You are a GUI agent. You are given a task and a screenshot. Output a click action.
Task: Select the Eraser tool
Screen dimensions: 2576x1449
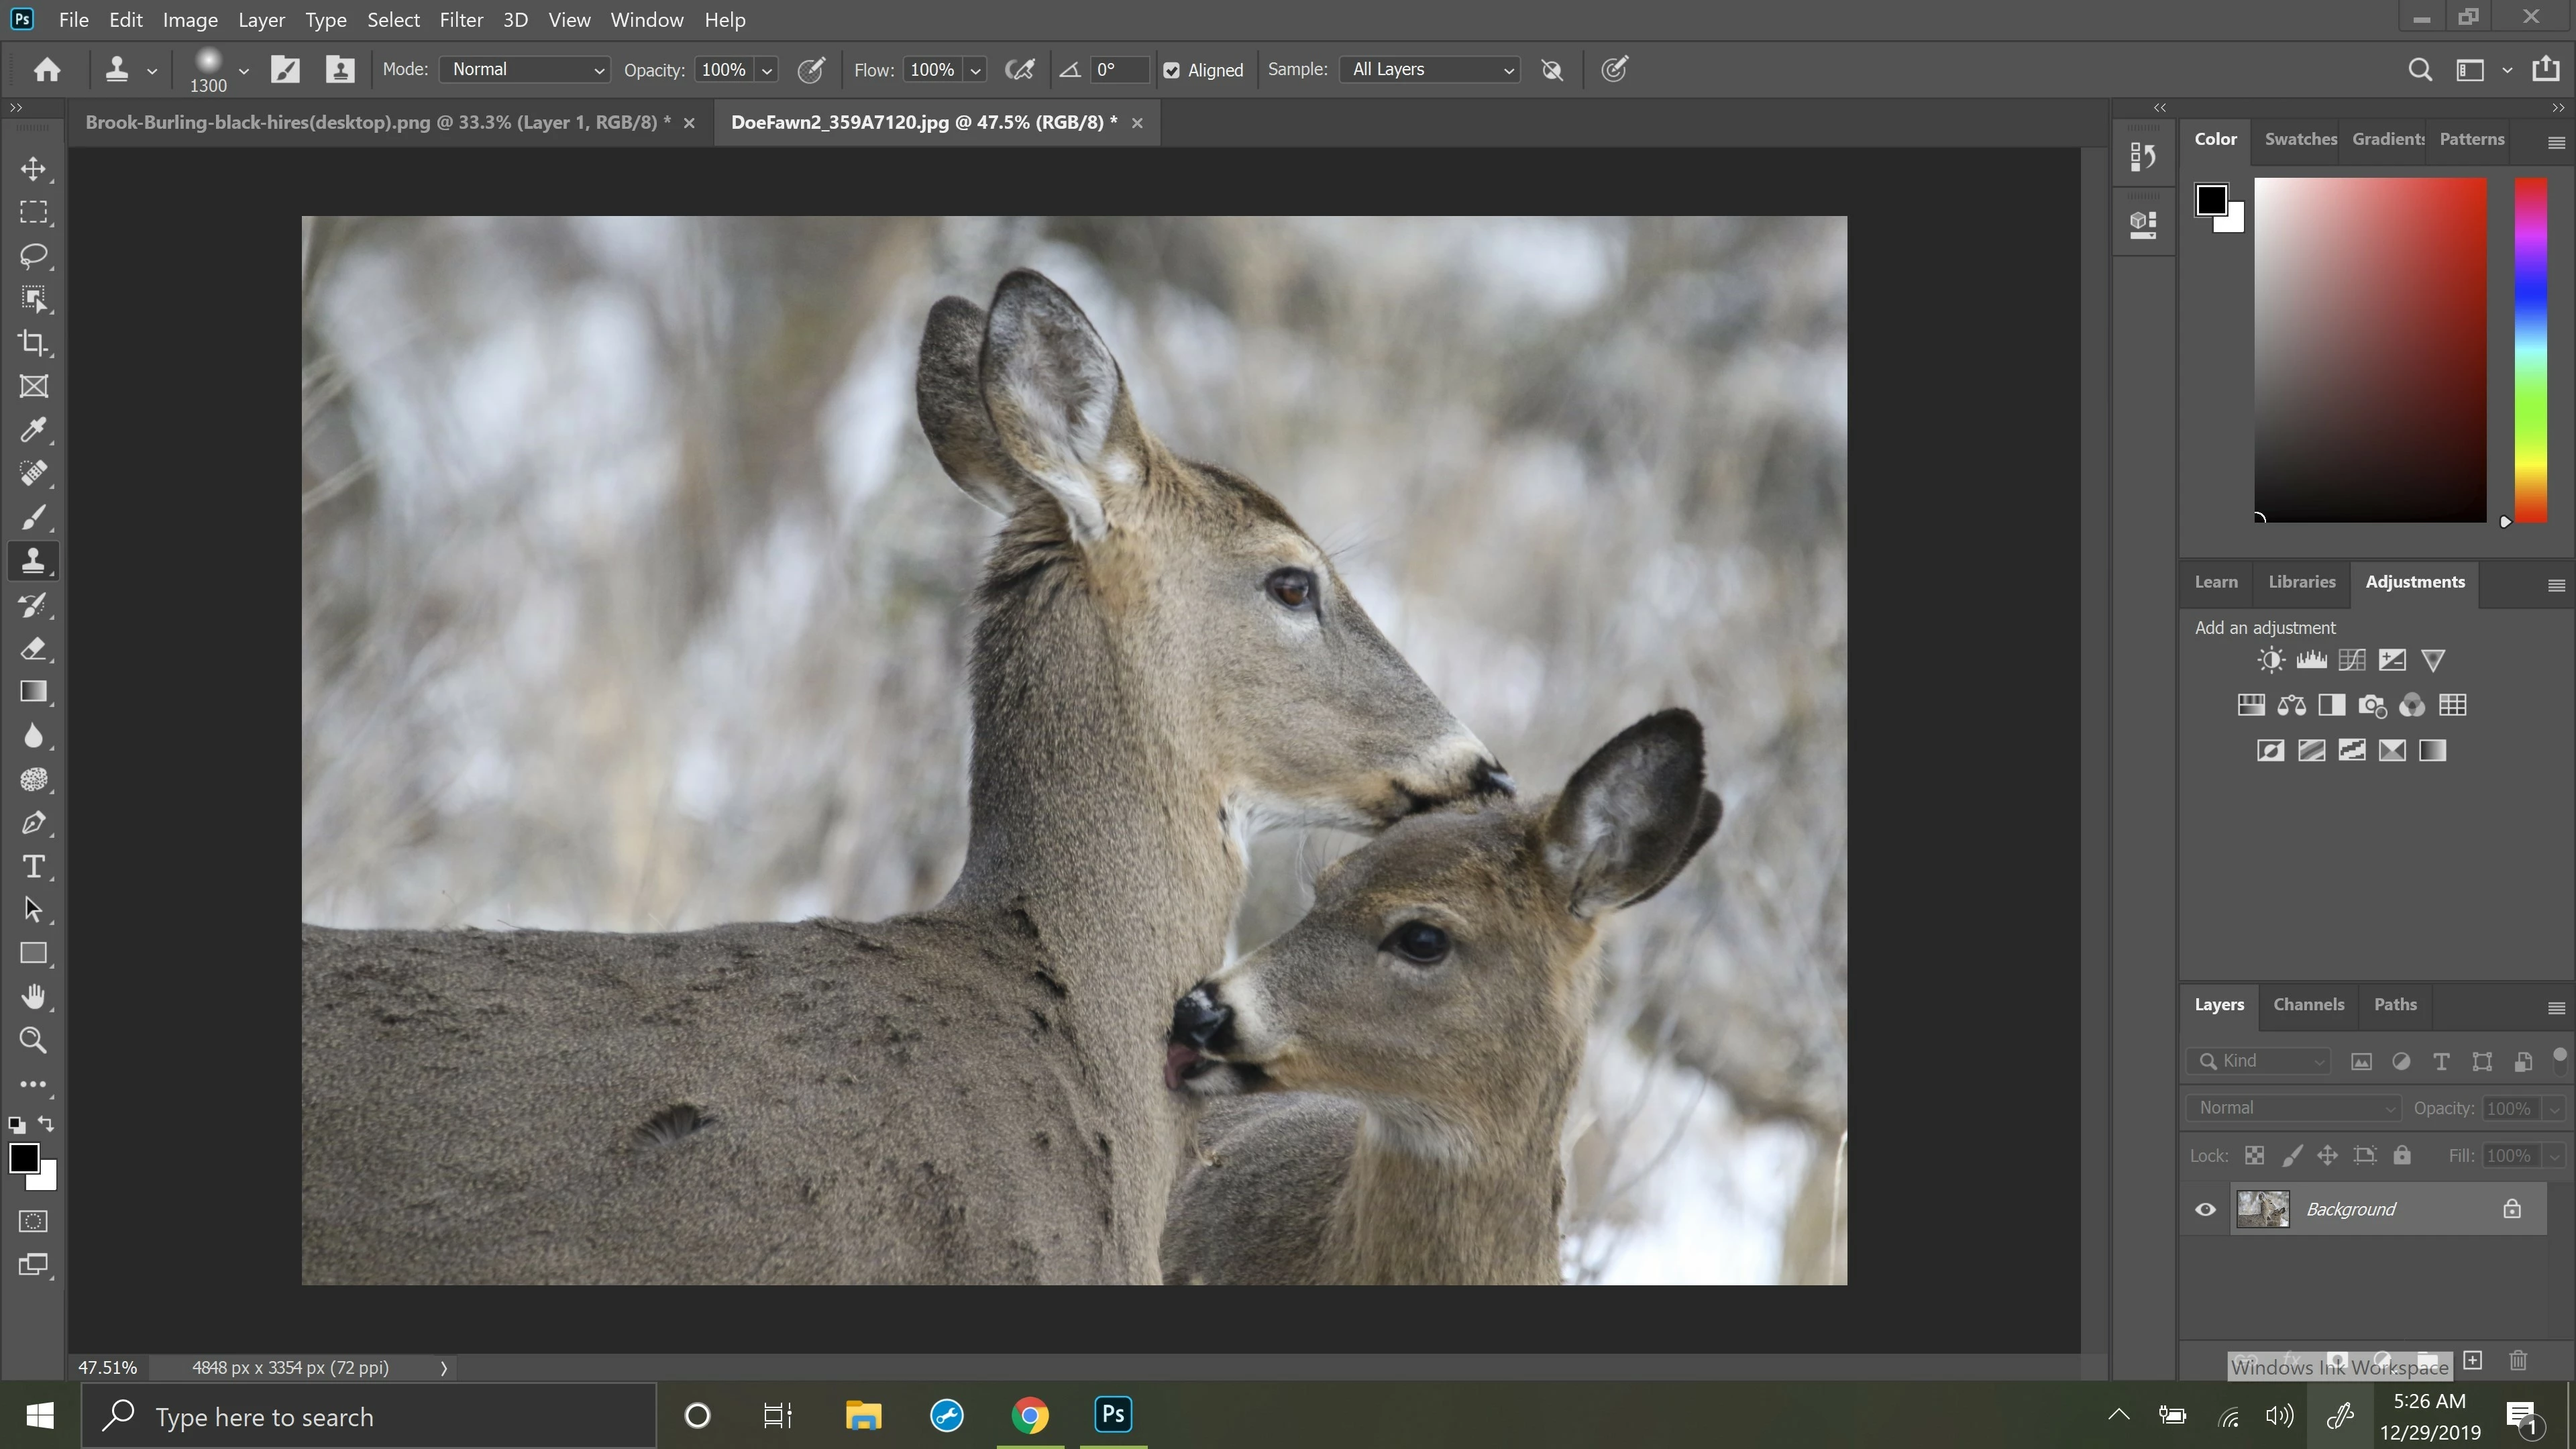pyautogui.click(x=33, y=649)
